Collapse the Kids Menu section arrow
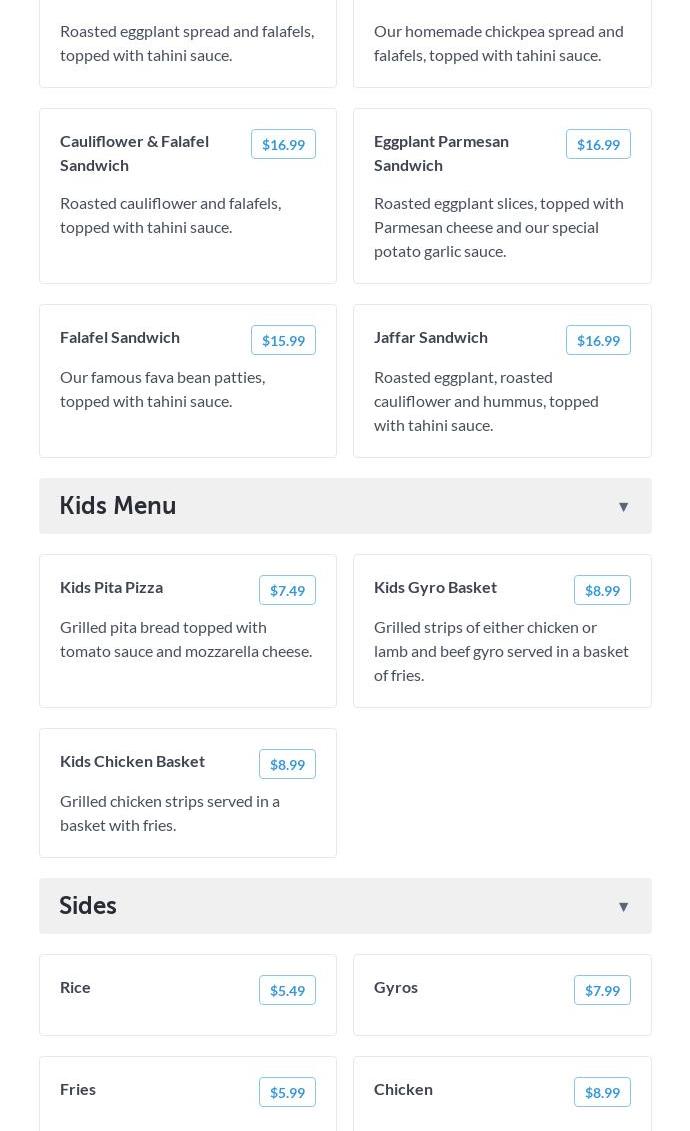 [623, 507]
